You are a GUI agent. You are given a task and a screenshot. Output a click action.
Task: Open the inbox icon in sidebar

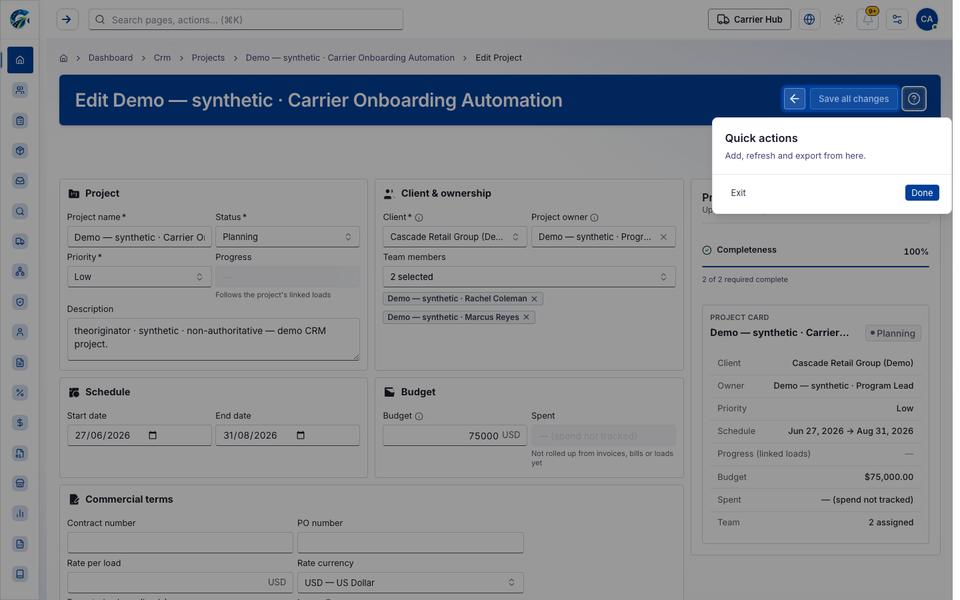click(x=20, y=181)
